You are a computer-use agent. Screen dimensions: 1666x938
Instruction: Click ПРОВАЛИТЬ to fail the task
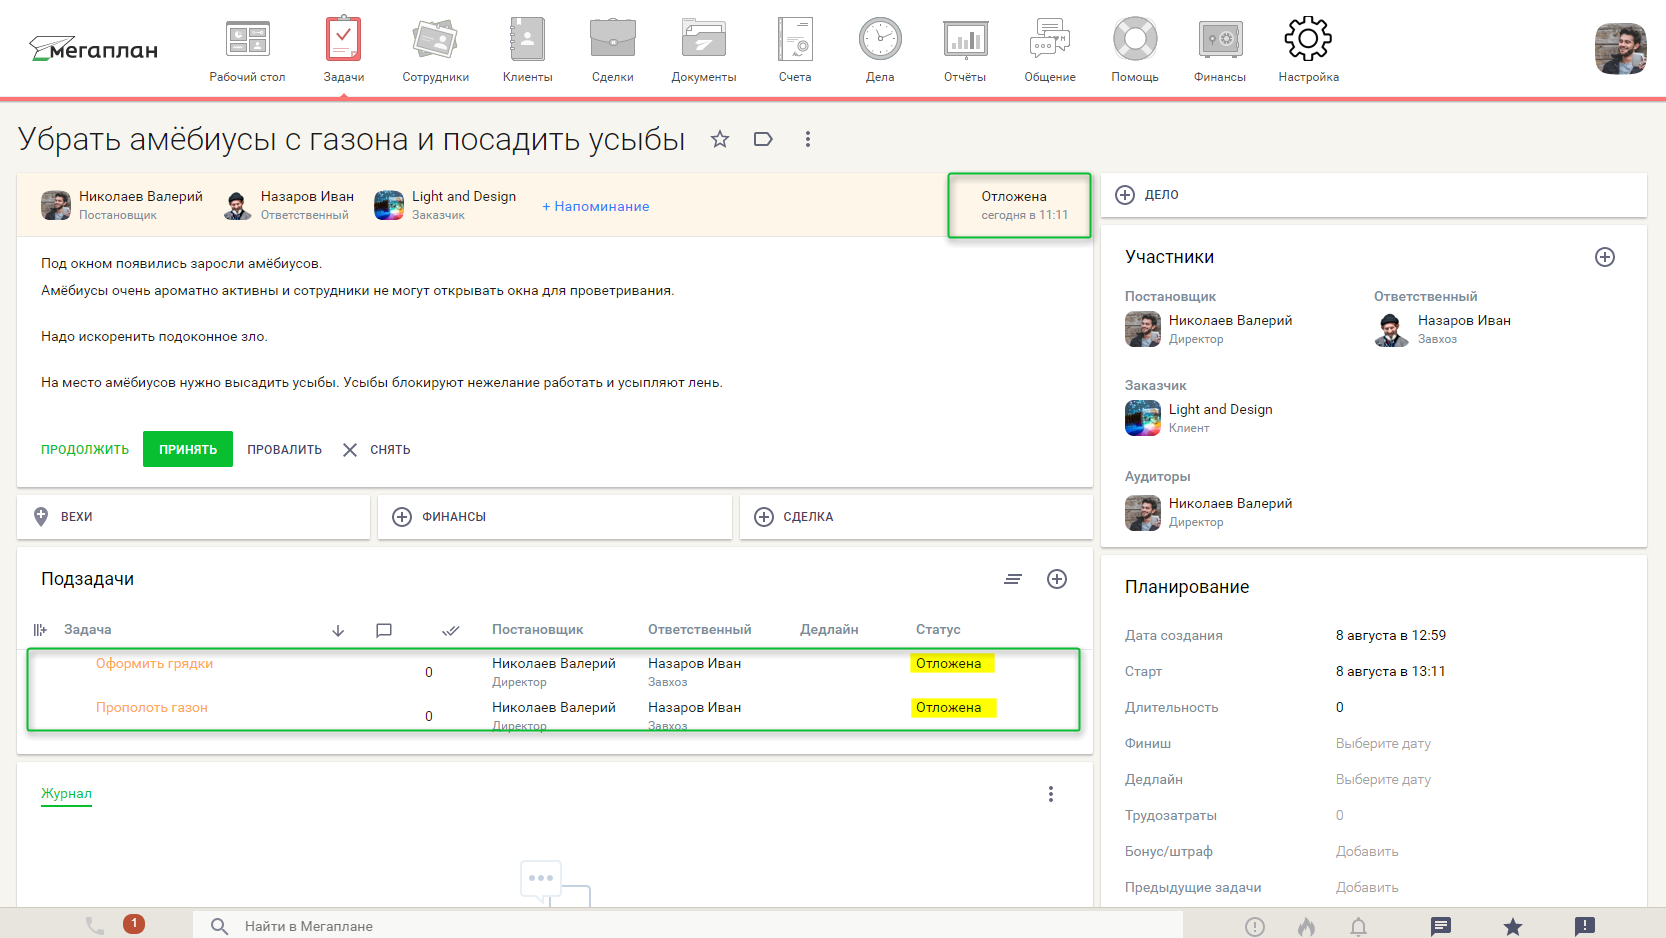pos(285,449)
